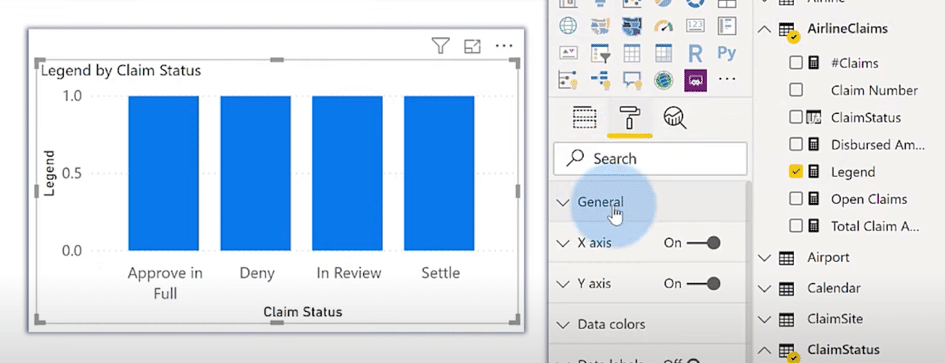
Task: Switch to the Fields pane tab
Action: [x=583, y=118]
